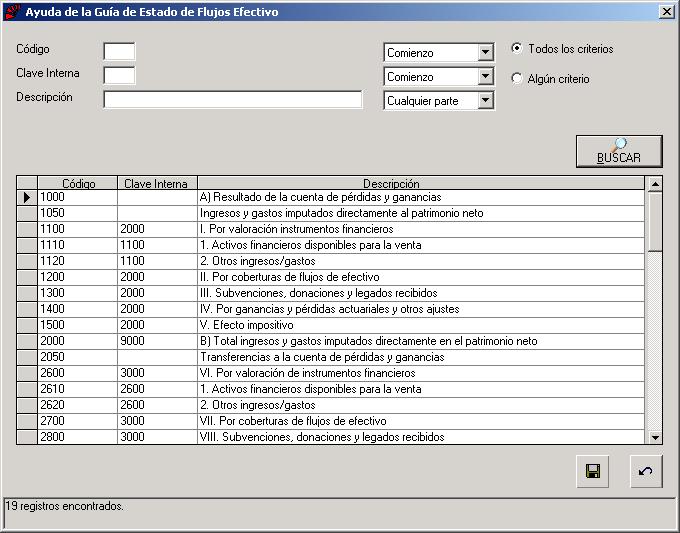
Task: Click the row selector for code 2000
Action: [x=27, y=341]
